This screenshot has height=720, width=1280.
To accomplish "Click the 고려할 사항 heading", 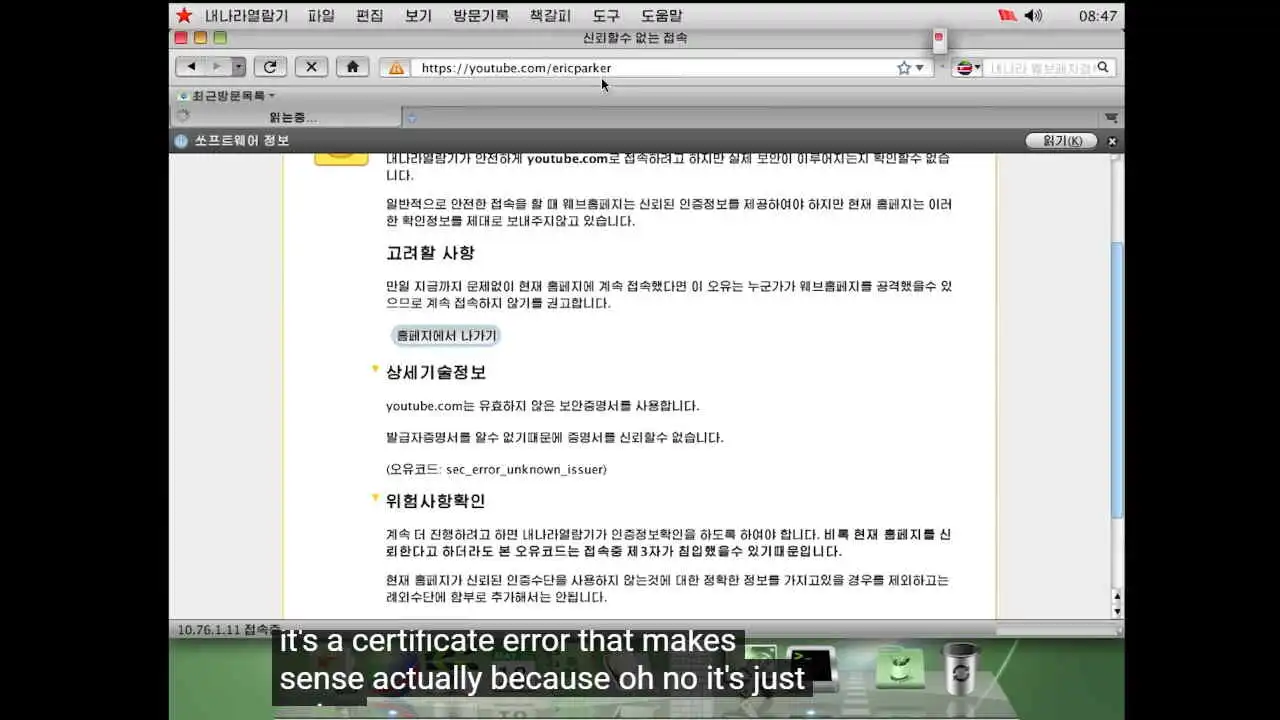I will pyautogui.click(x=430, y=253).
